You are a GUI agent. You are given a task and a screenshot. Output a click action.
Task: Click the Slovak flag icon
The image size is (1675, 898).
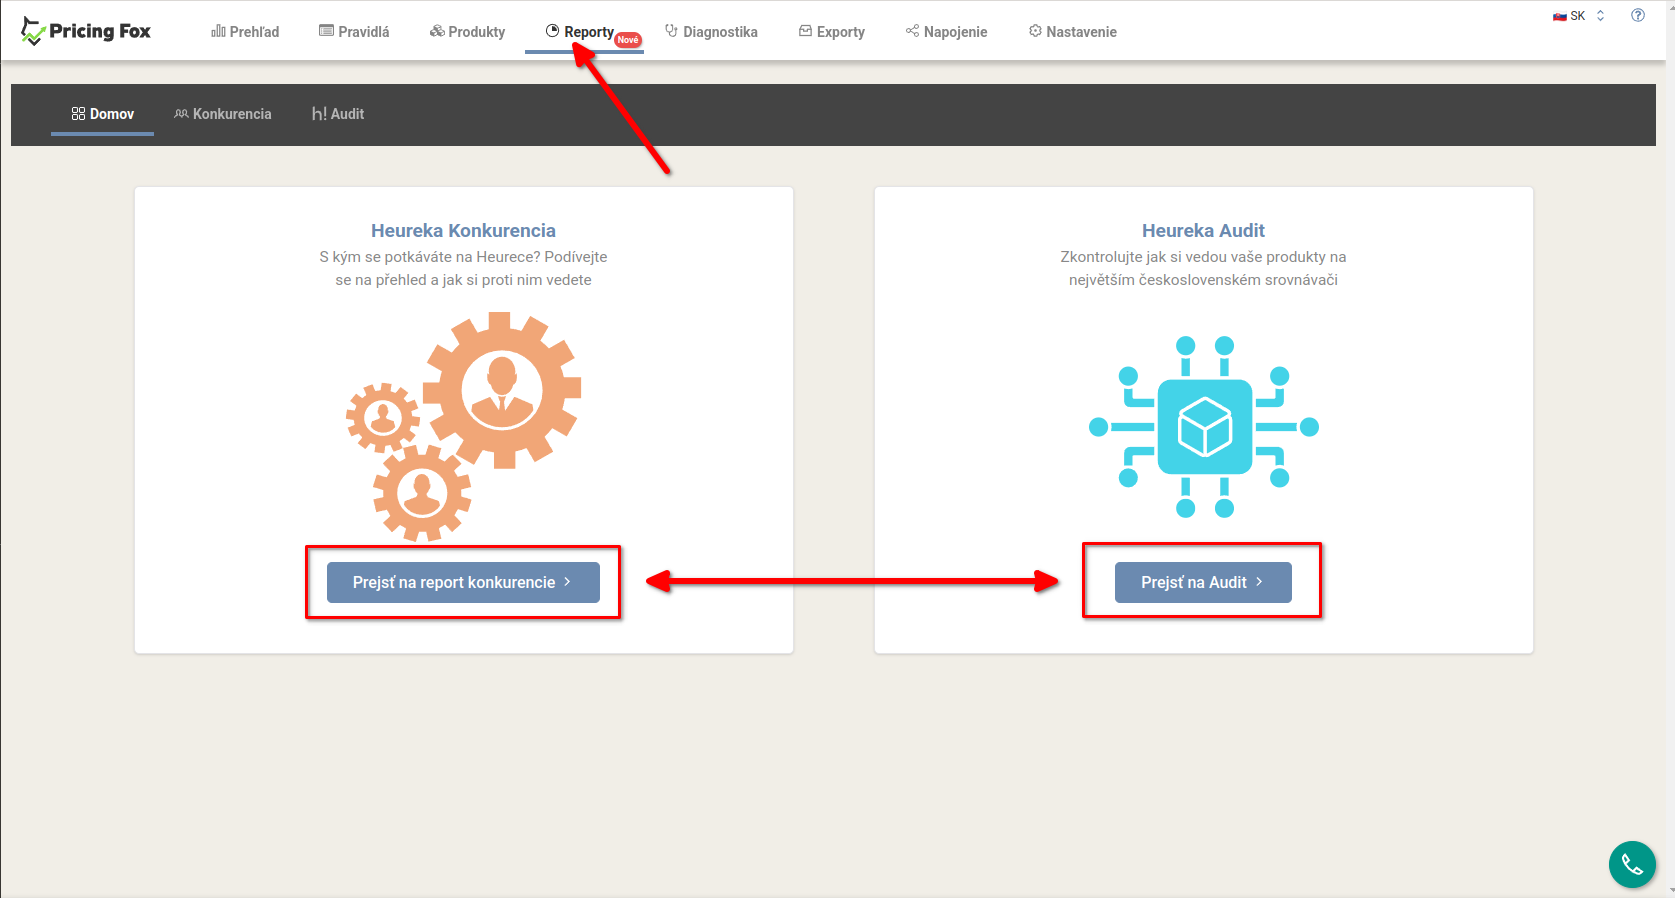click(1559, 16)
